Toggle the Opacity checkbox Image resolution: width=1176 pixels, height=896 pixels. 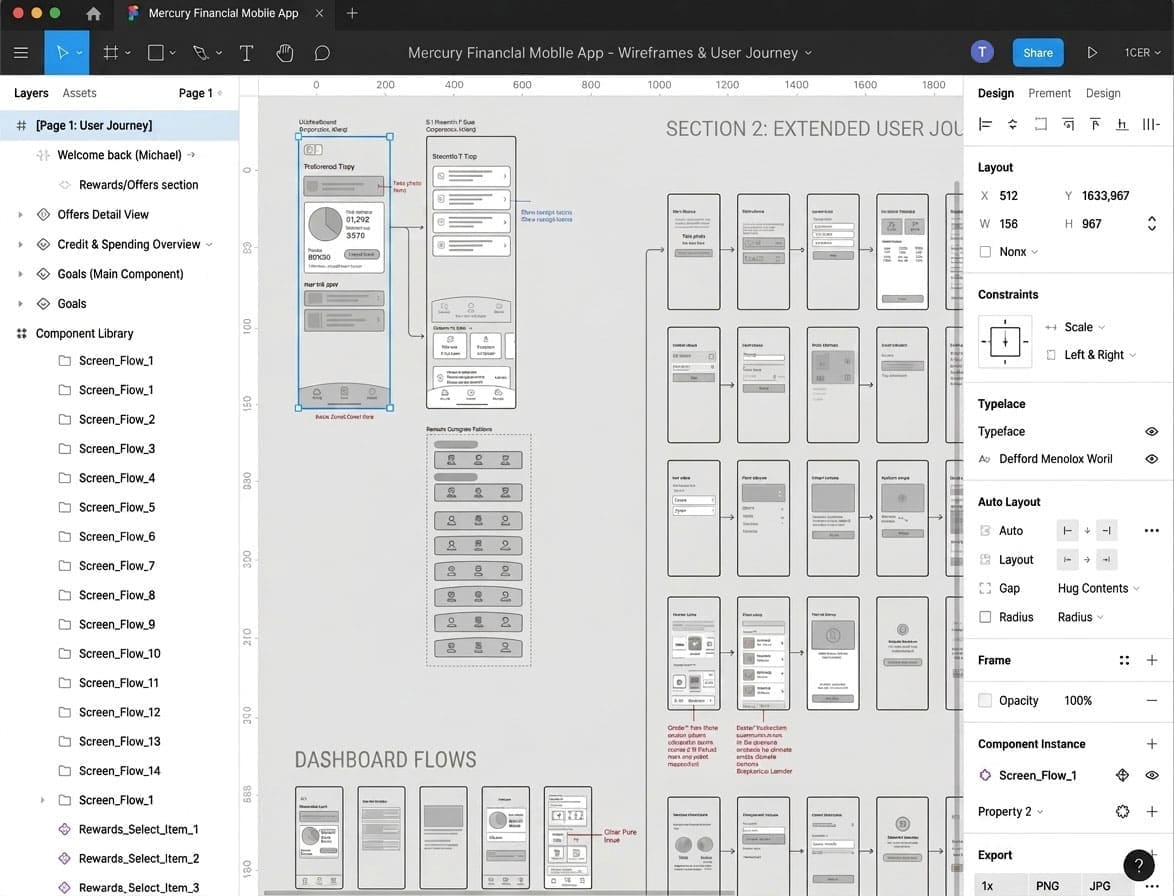click(x=986, y=700)
